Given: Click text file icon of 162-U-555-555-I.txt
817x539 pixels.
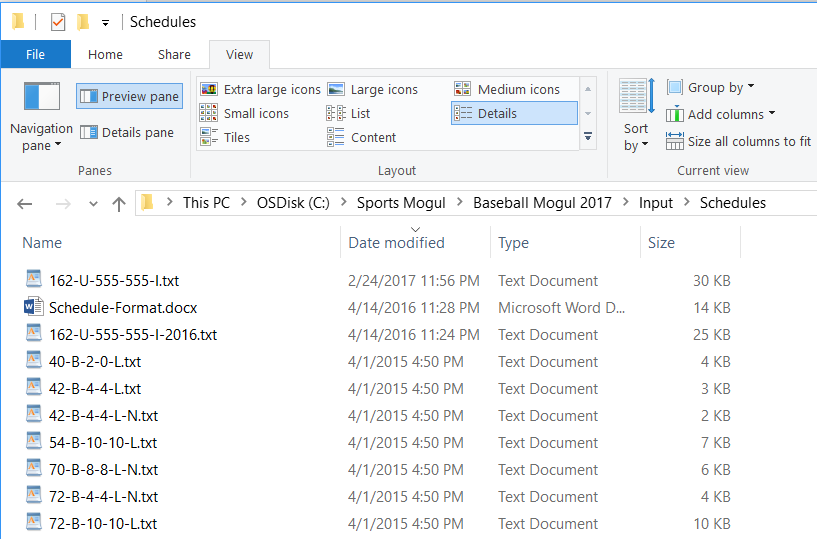Looking at the screenshot, I should tap(34, 279).
